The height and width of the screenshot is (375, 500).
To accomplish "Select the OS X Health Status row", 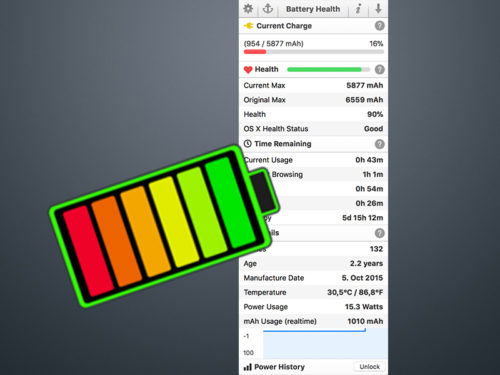I will point(313,129).
